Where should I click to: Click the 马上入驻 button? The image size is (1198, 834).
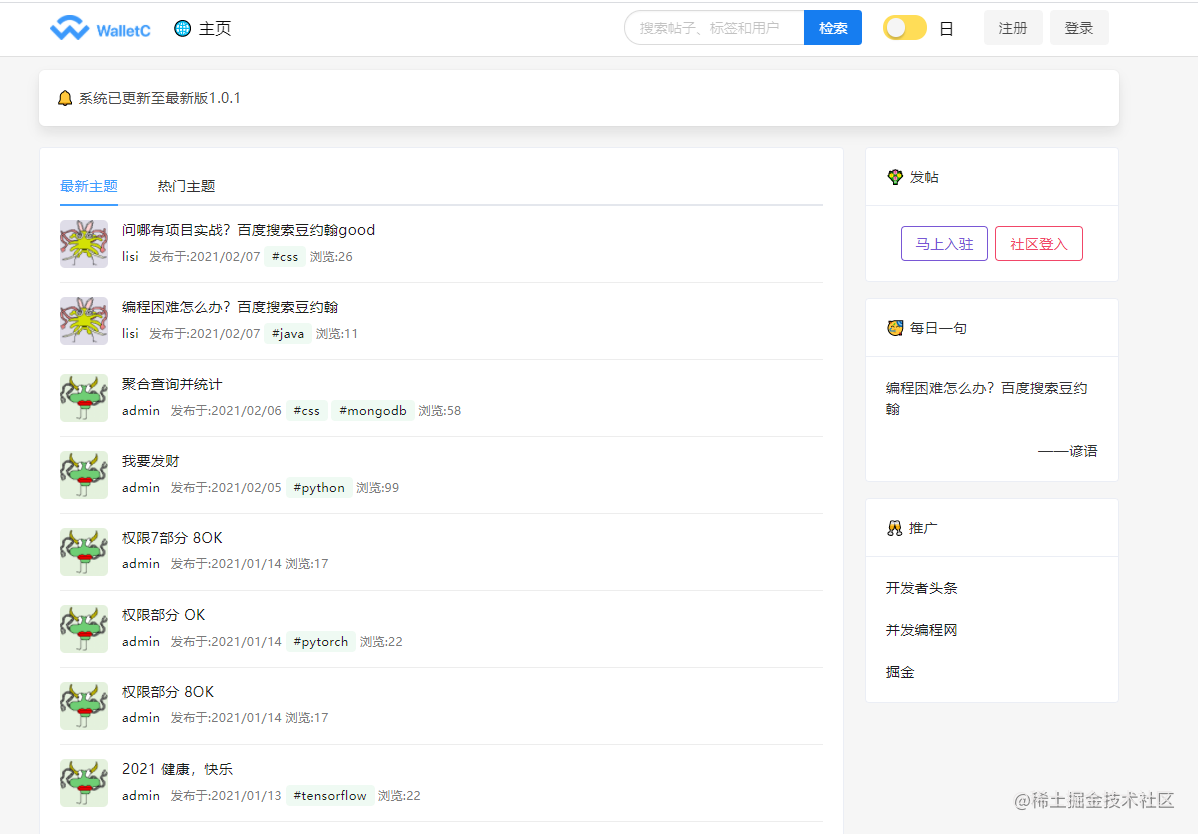coord(944,243)
